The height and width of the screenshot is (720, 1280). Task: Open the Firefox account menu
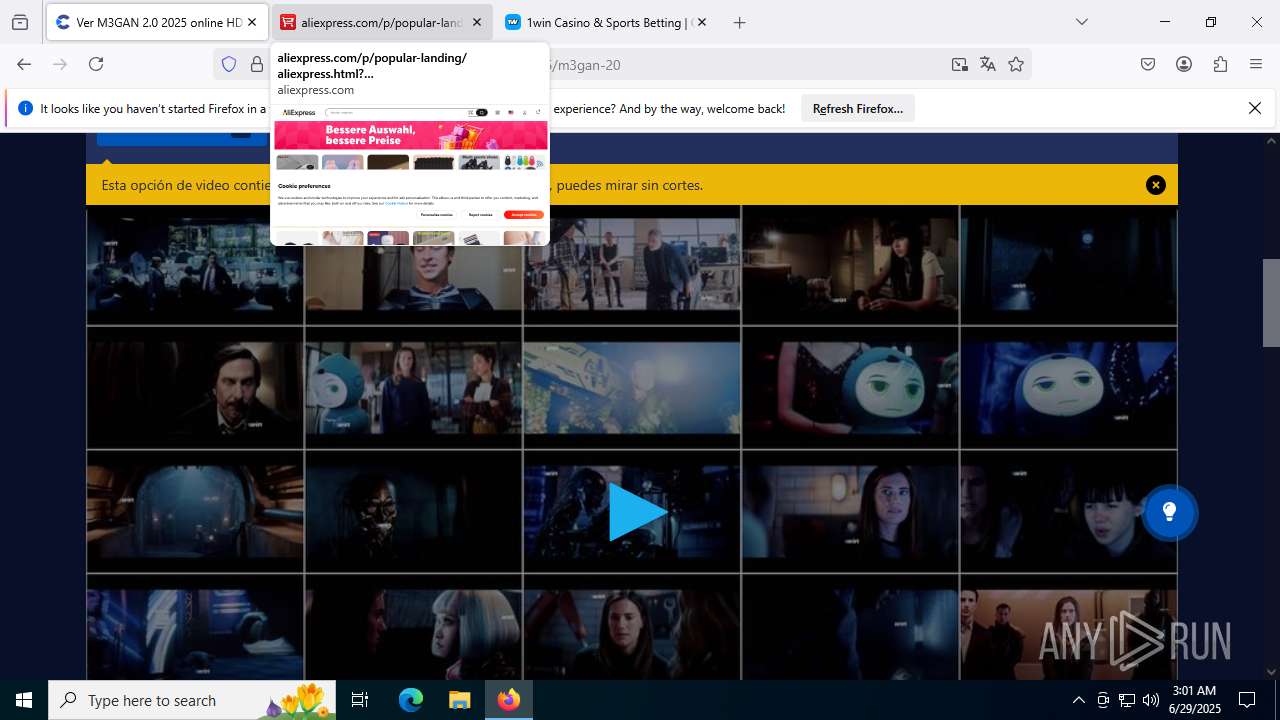click(1184, 64)
